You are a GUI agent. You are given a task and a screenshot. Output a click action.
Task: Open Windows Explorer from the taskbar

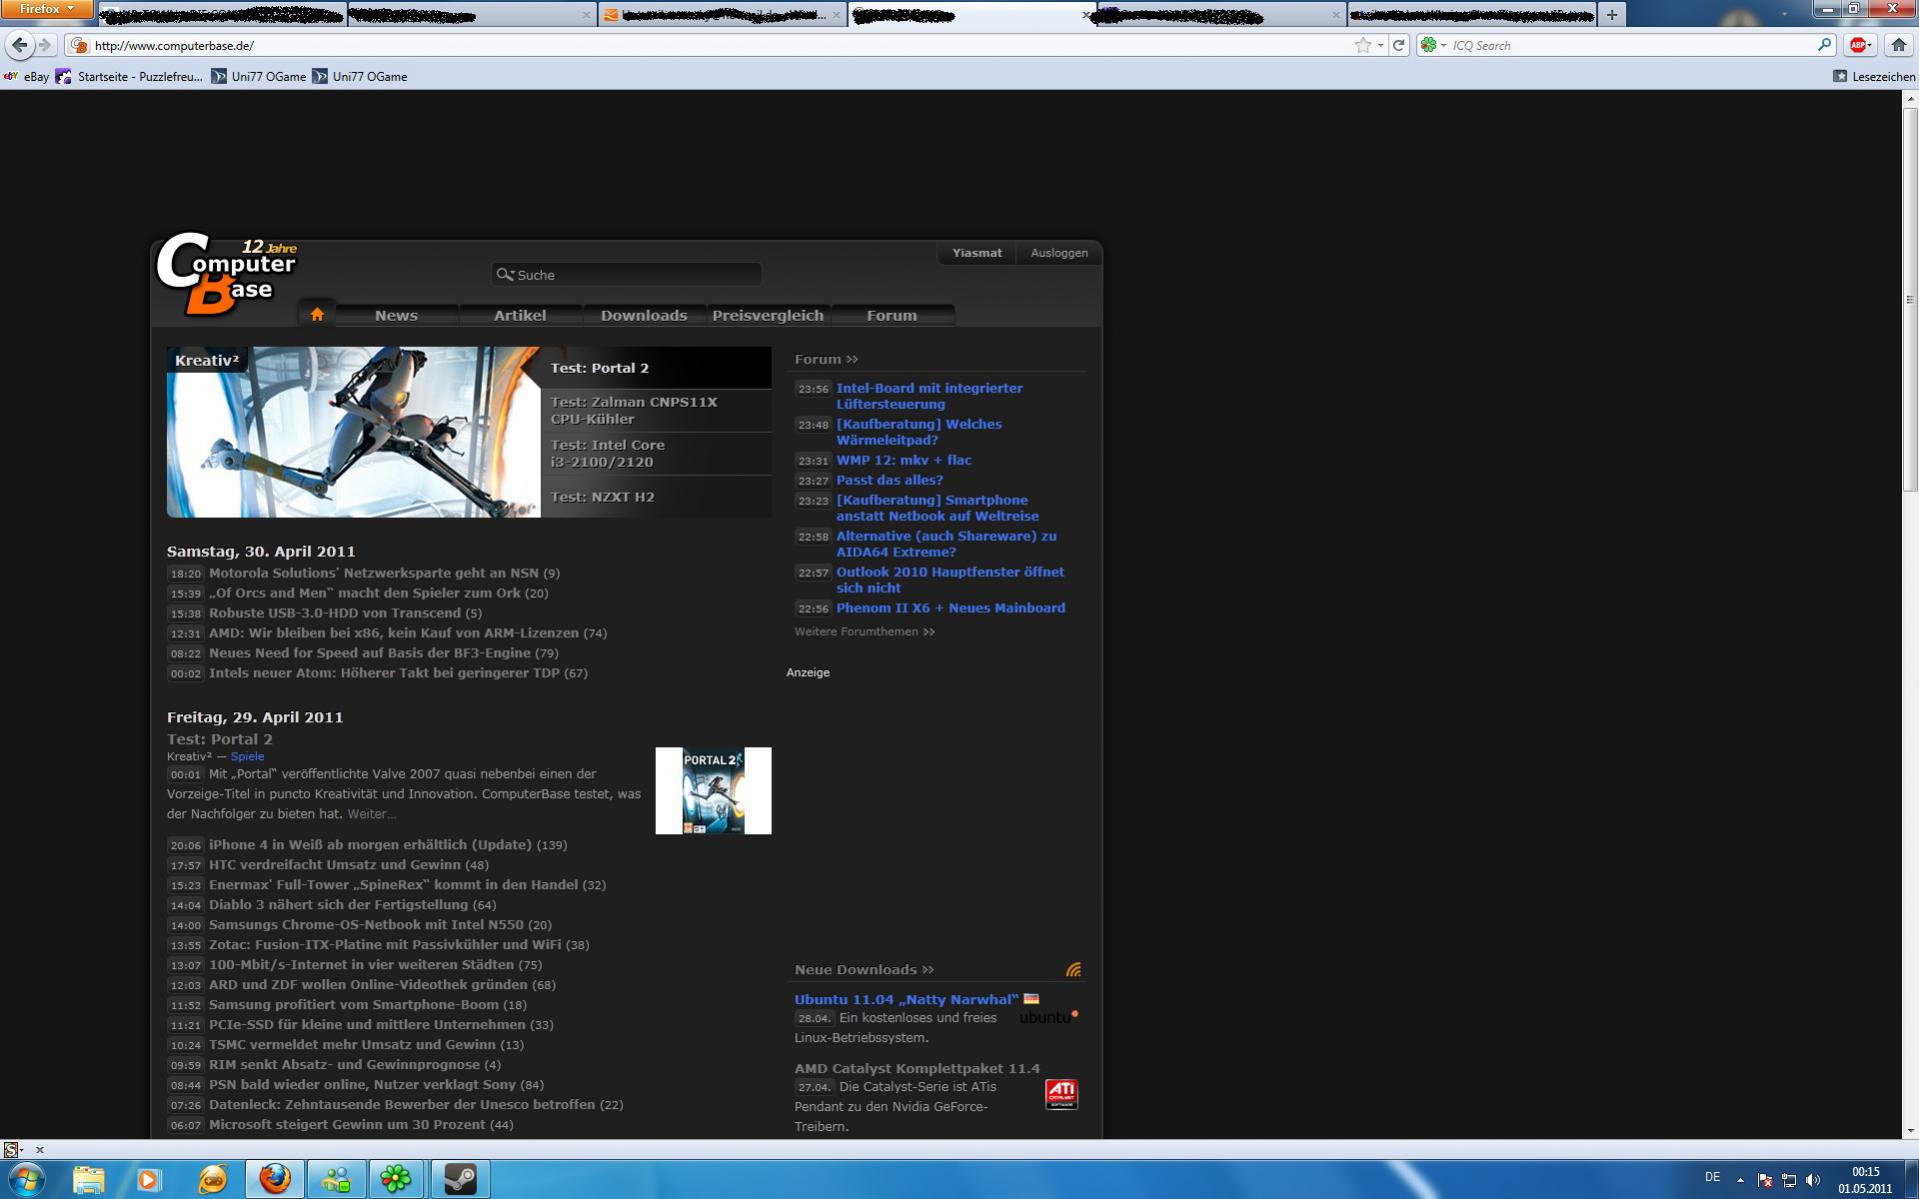click(x=88, y=1179)
